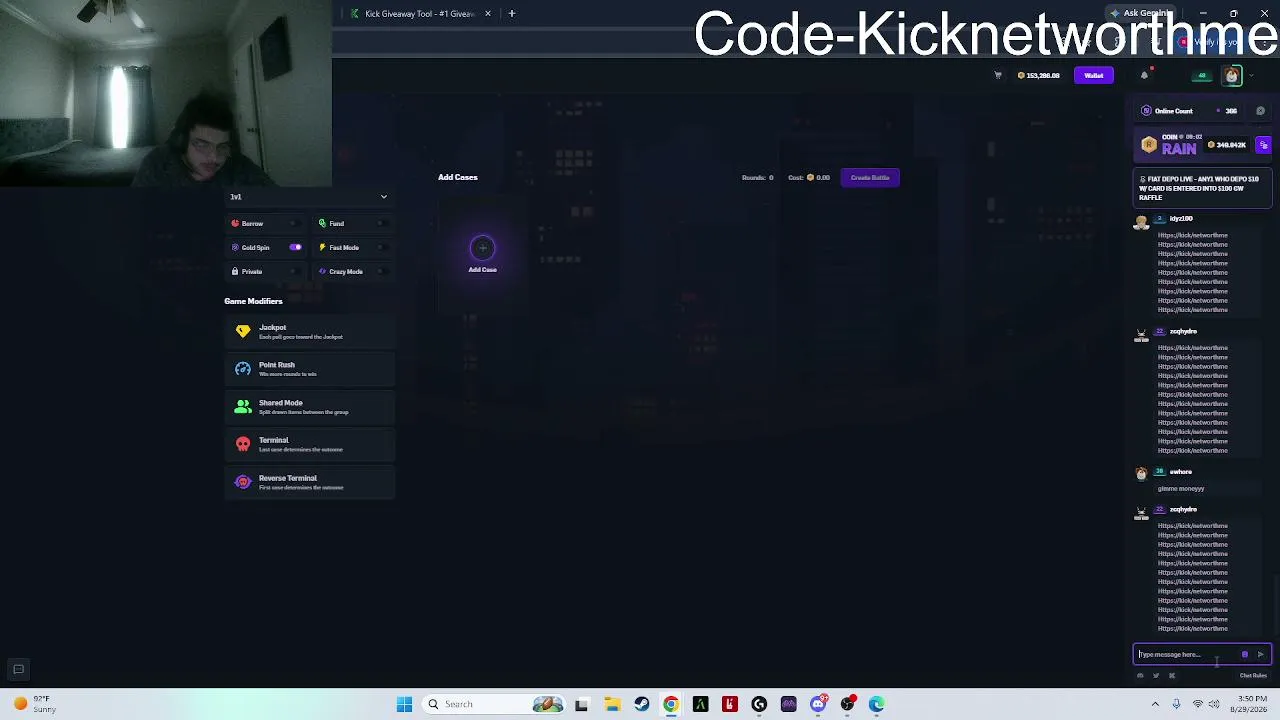The height and width of the screenshot is (720, 1280).
Task: Open the notifications bell
Action: pos(1144,76)
